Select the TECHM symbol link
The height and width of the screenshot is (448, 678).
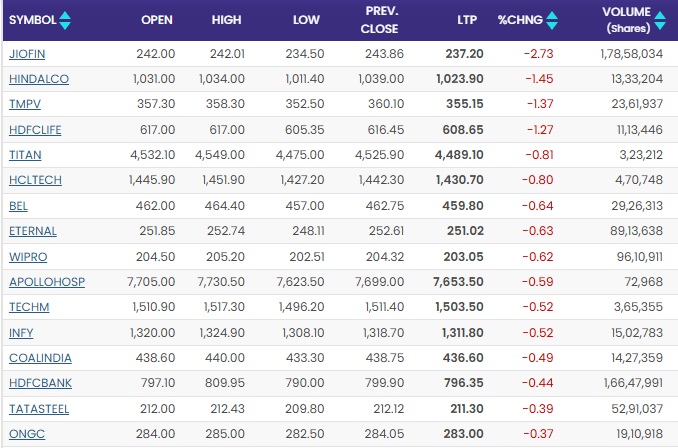click(x=27, y=307)
